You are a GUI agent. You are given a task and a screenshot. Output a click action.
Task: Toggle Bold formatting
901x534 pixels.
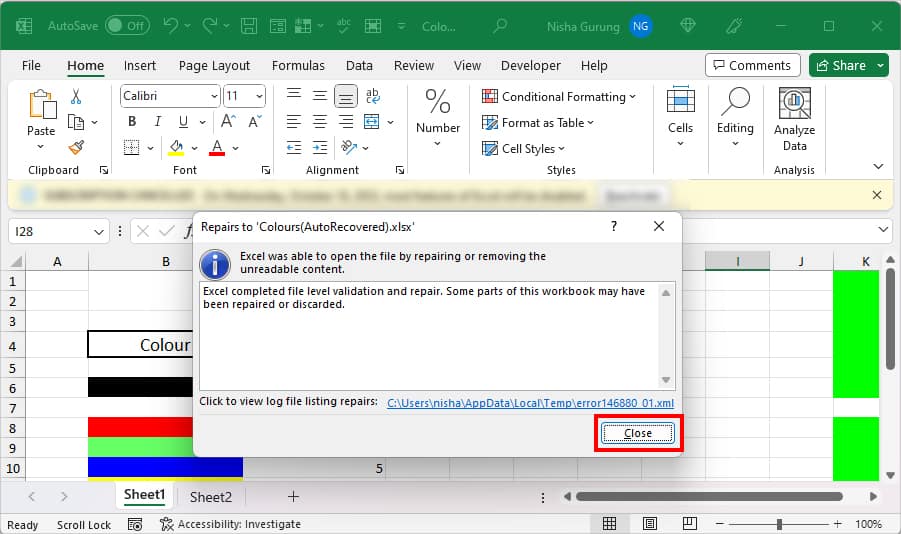[x=132, y=121]
